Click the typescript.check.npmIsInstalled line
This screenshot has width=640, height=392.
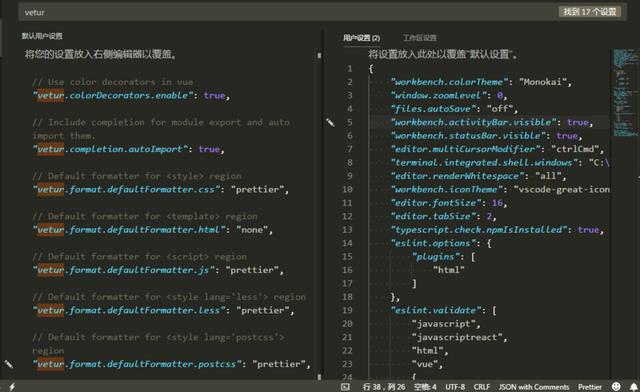[497, 230]
